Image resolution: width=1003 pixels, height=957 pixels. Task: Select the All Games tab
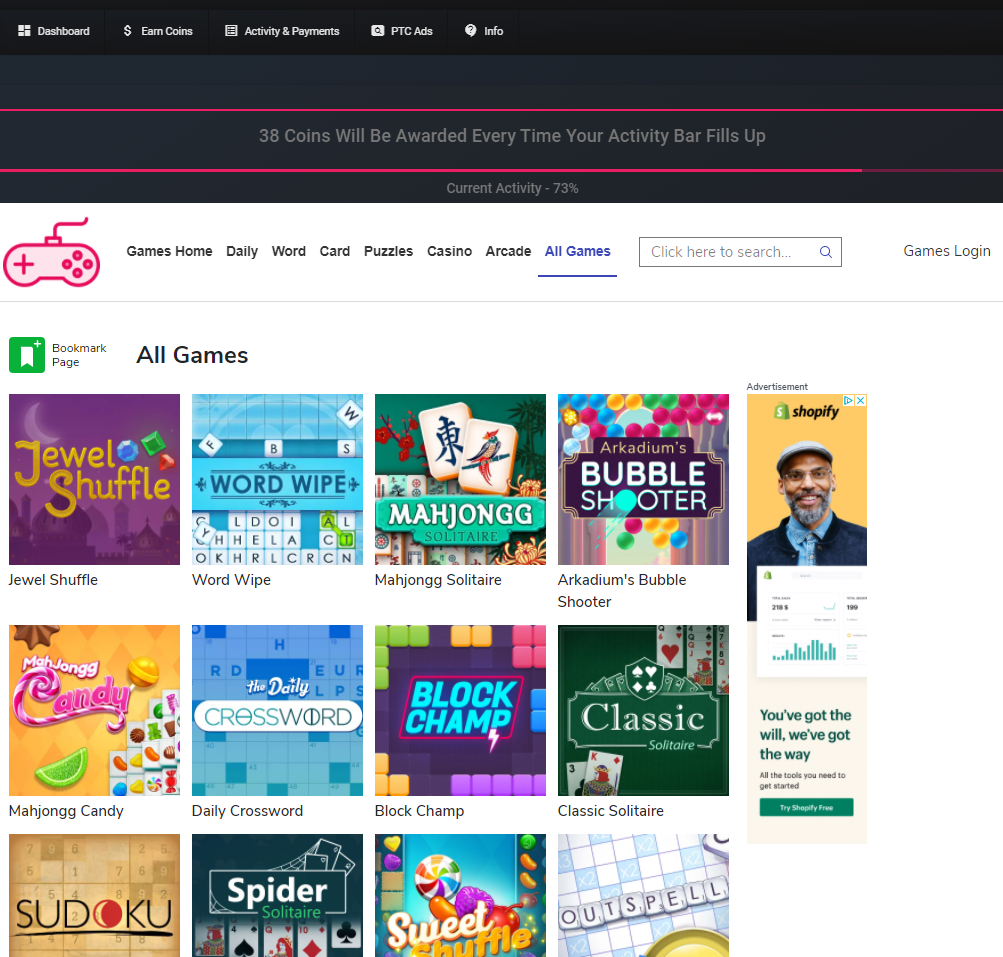(578, 251)
